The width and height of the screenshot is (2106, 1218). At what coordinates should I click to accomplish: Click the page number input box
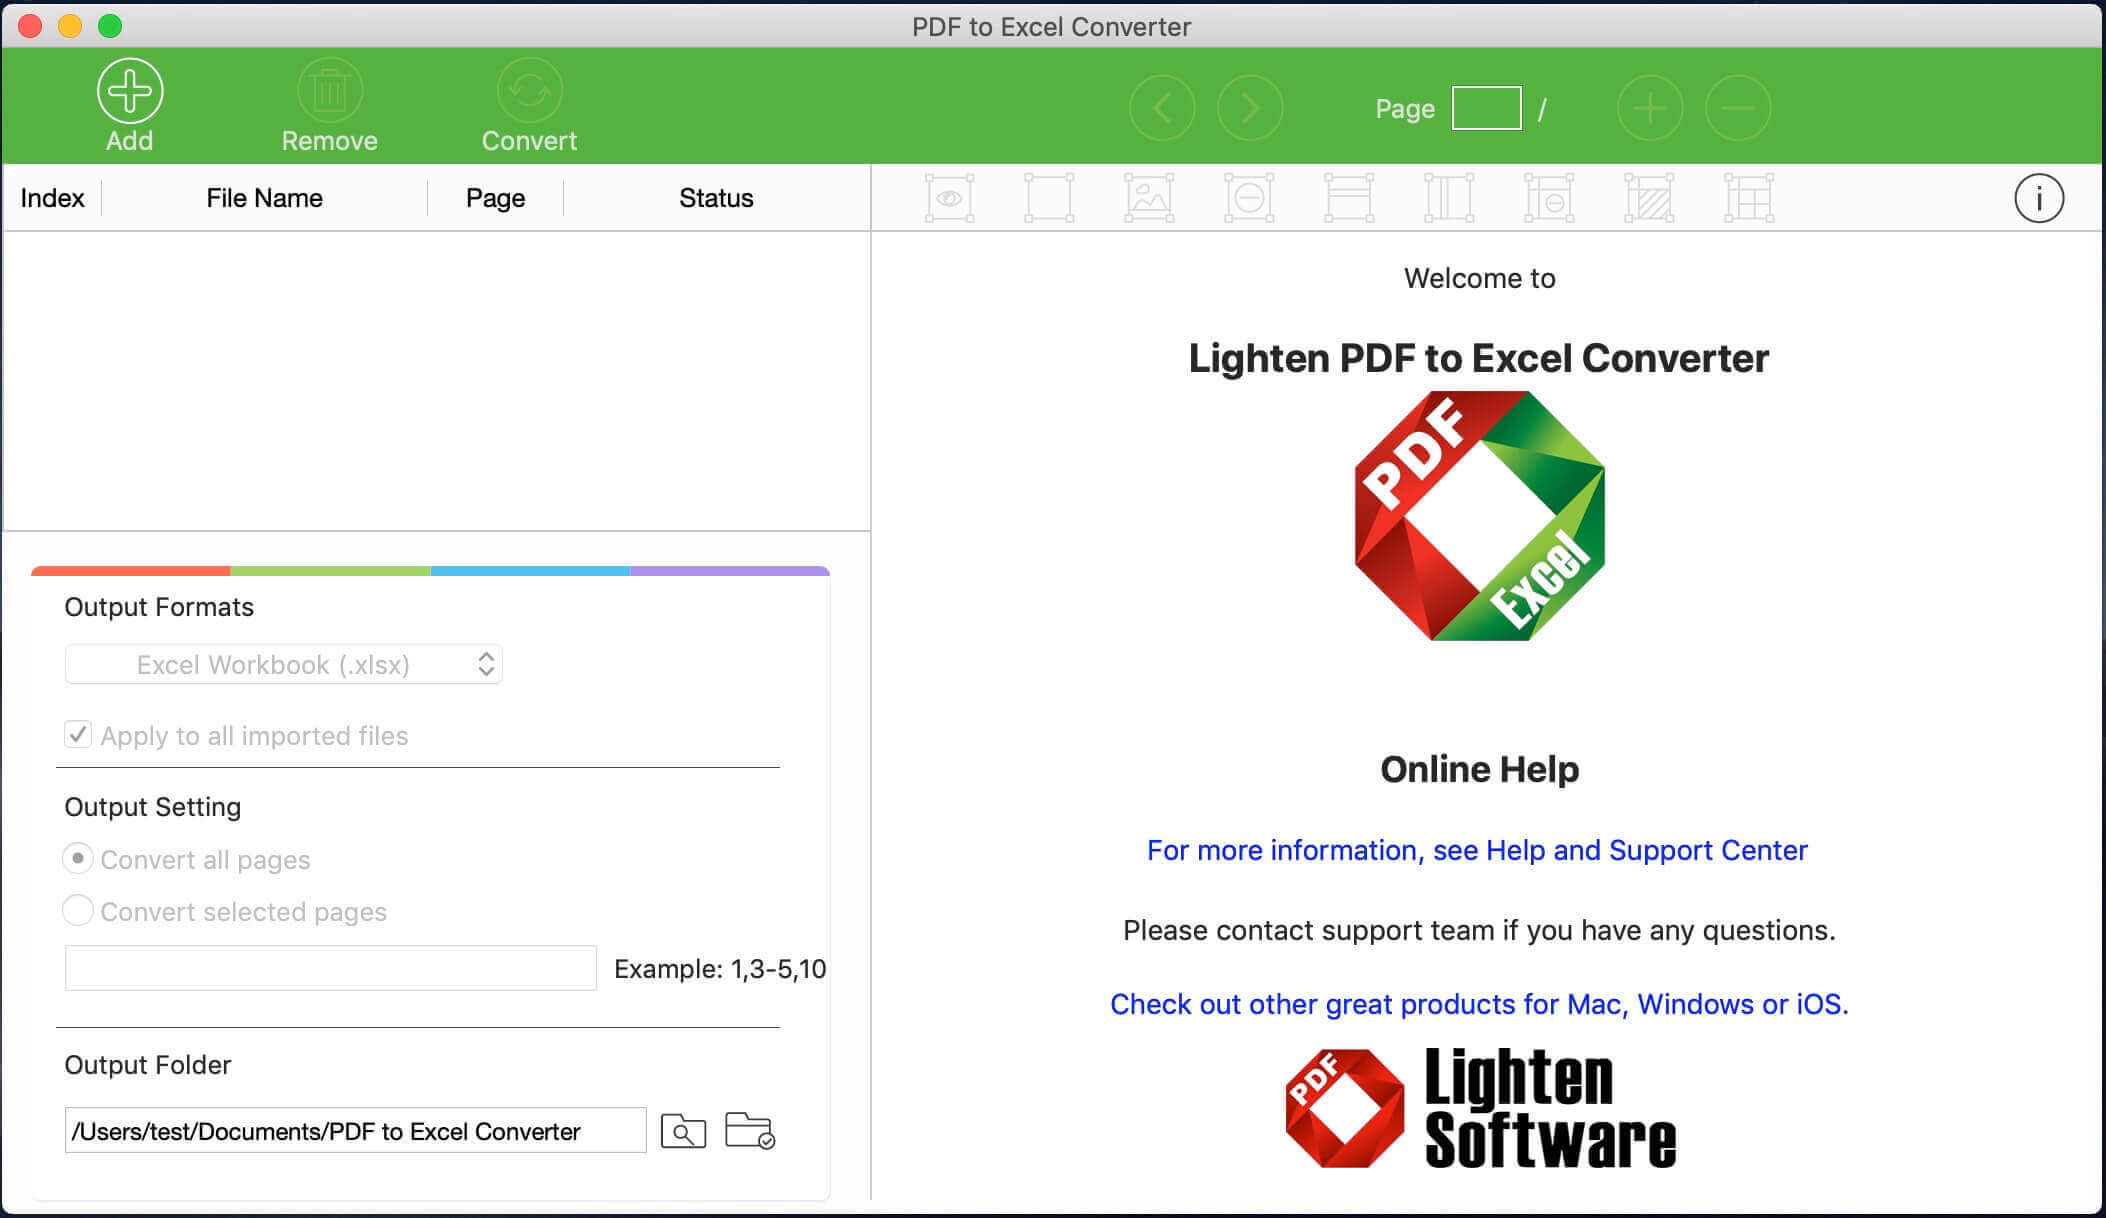coord(1486,108)
